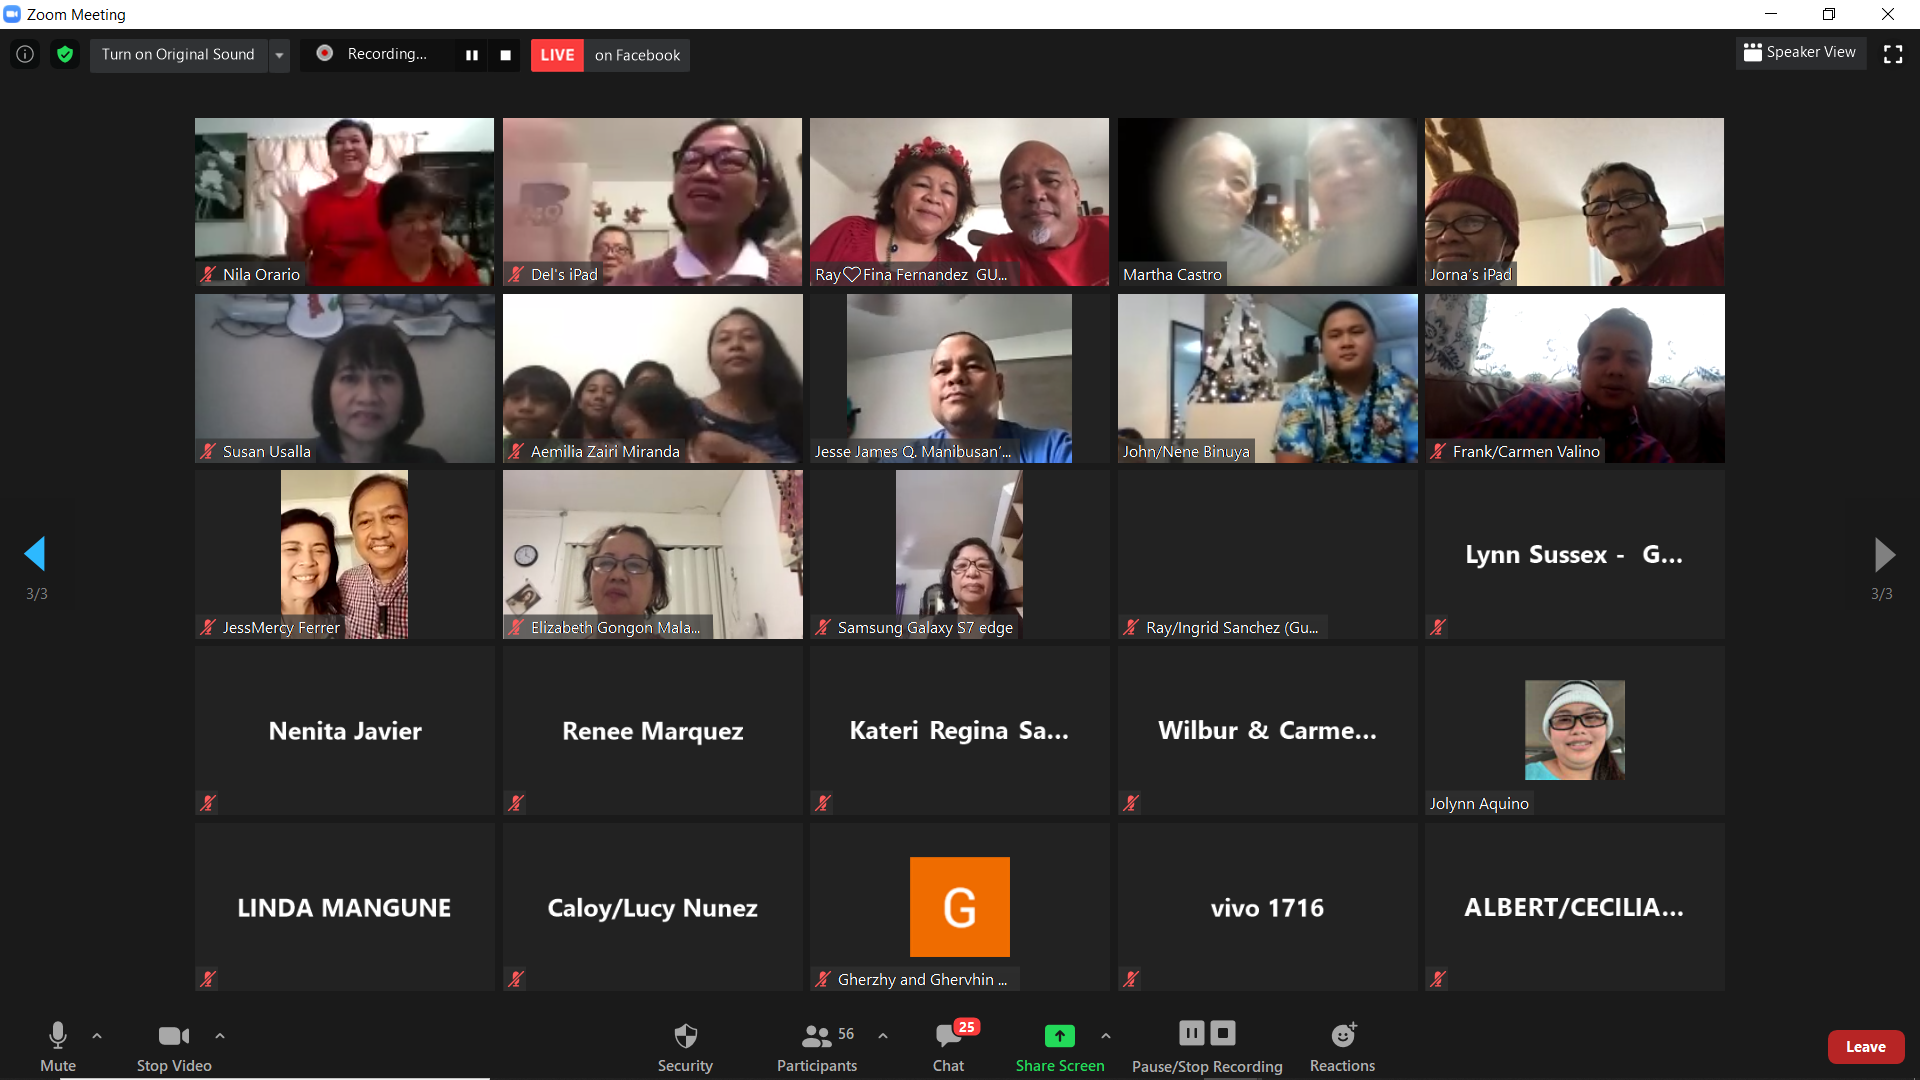Open the Reactions menu
Viewport: 1920px width, 1080px height.
point(1343,1047)
